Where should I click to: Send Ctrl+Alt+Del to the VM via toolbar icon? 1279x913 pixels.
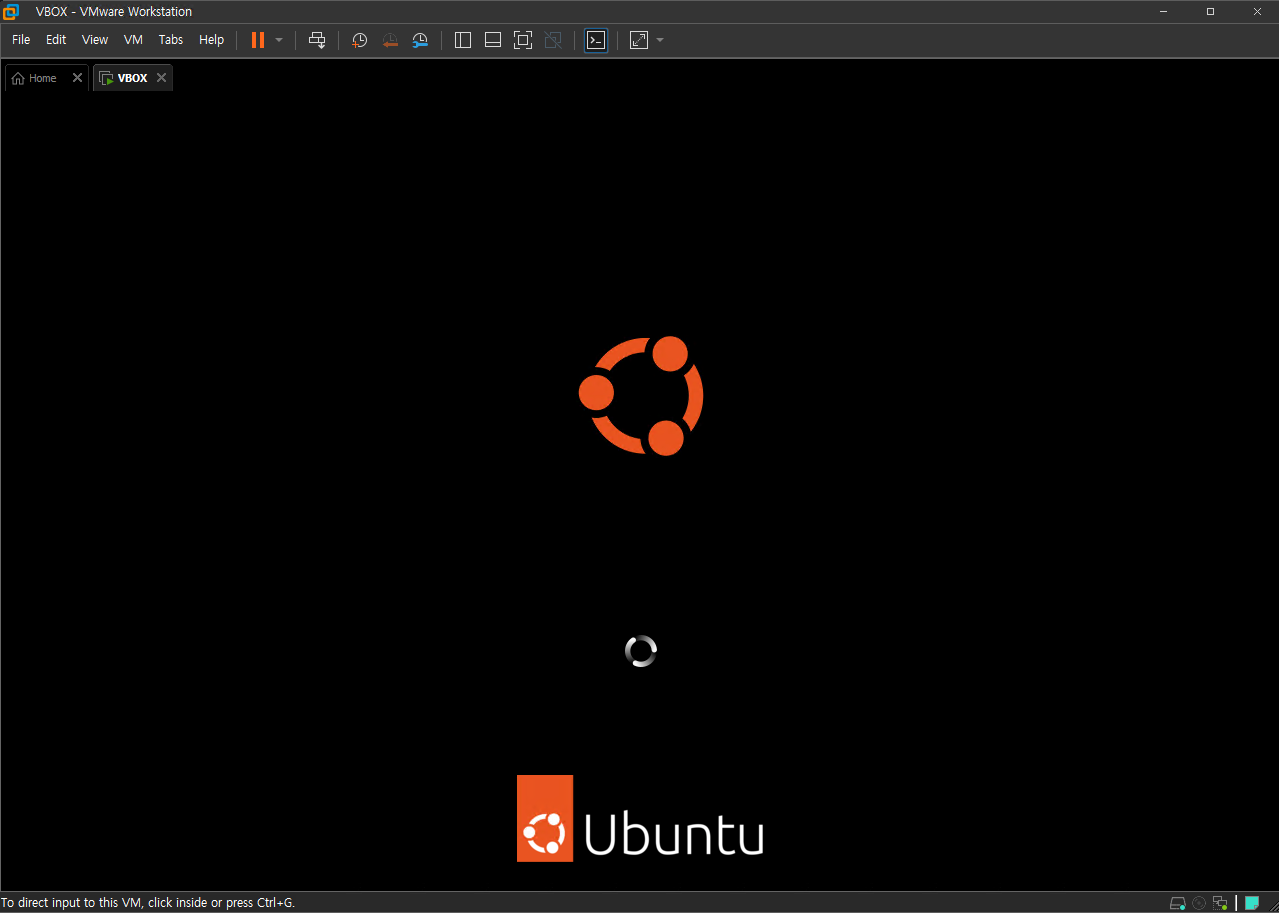317,40
